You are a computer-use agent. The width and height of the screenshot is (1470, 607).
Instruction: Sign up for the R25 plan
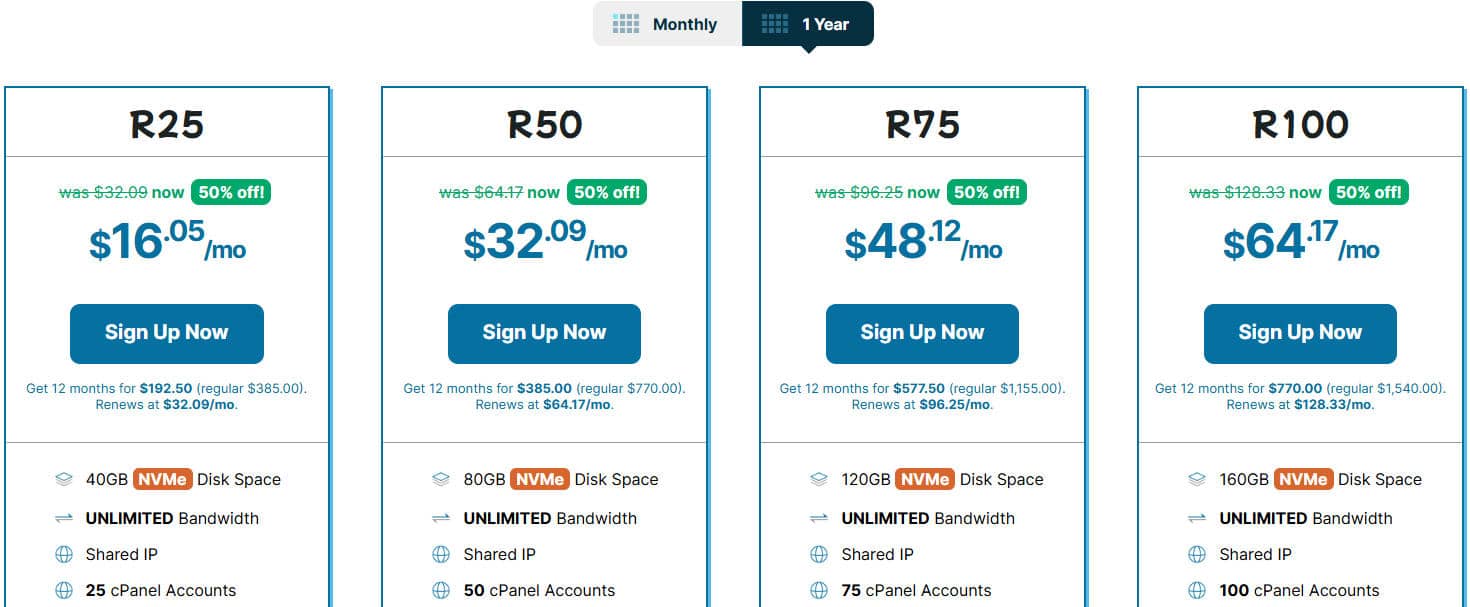[167, 334]
